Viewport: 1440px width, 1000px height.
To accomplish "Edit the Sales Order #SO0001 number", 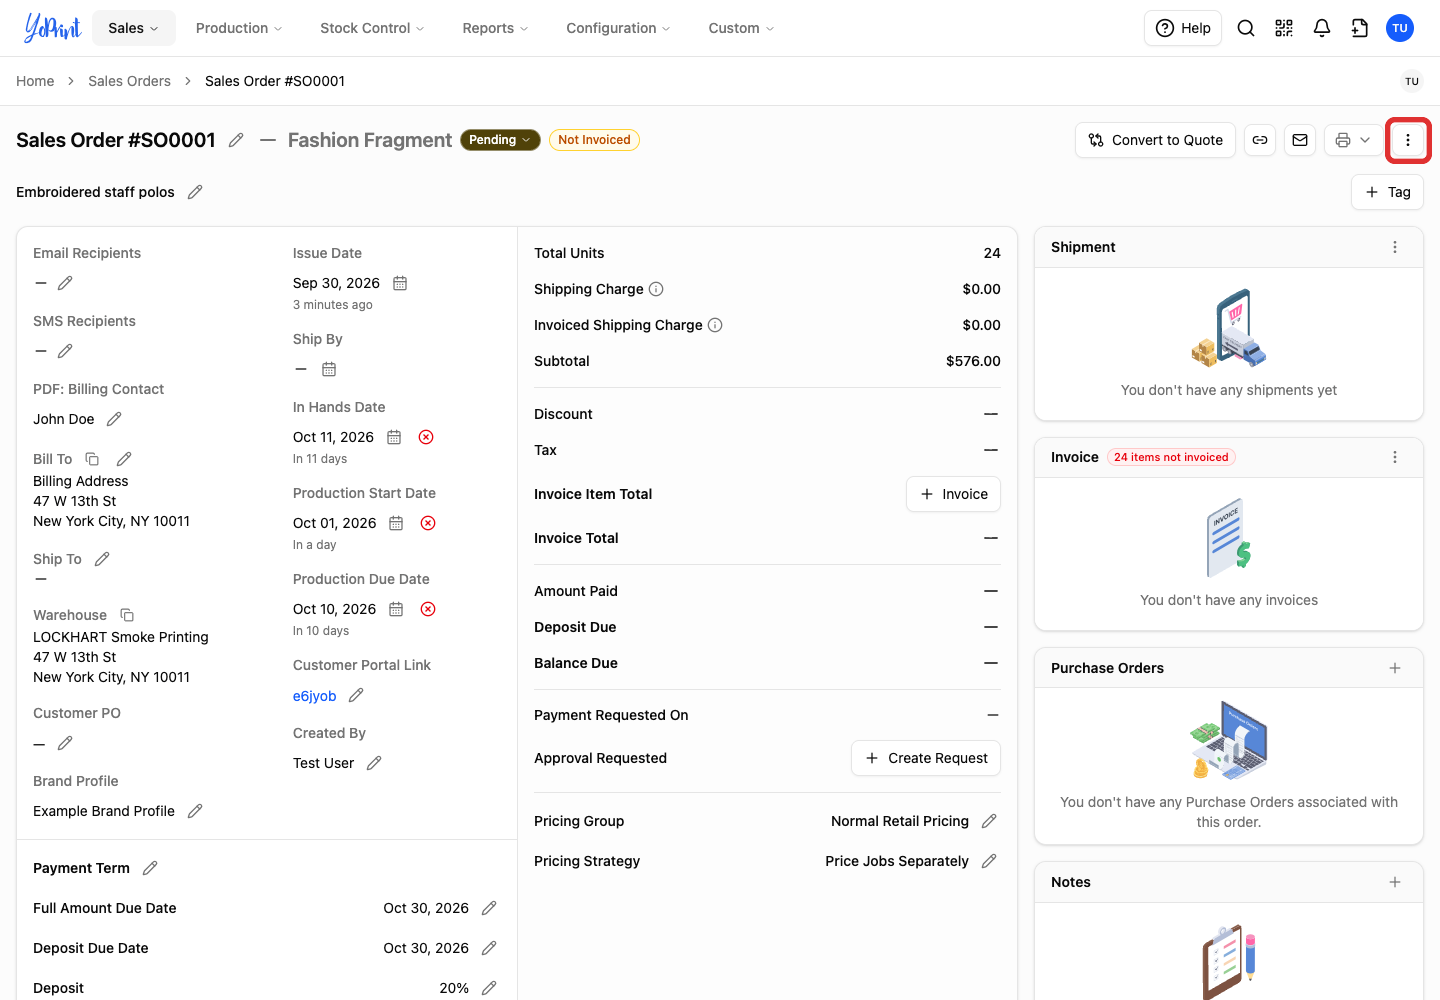I will click(x=236, y=140).
